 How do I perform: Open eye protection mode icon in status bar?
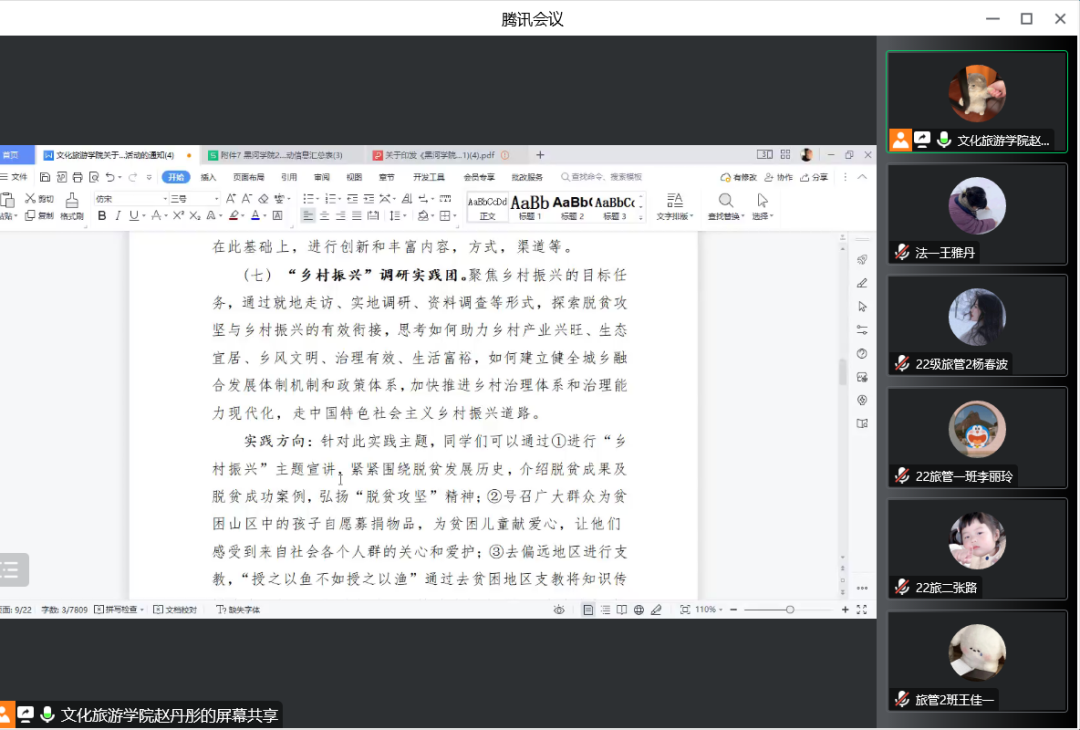[559, 609]
